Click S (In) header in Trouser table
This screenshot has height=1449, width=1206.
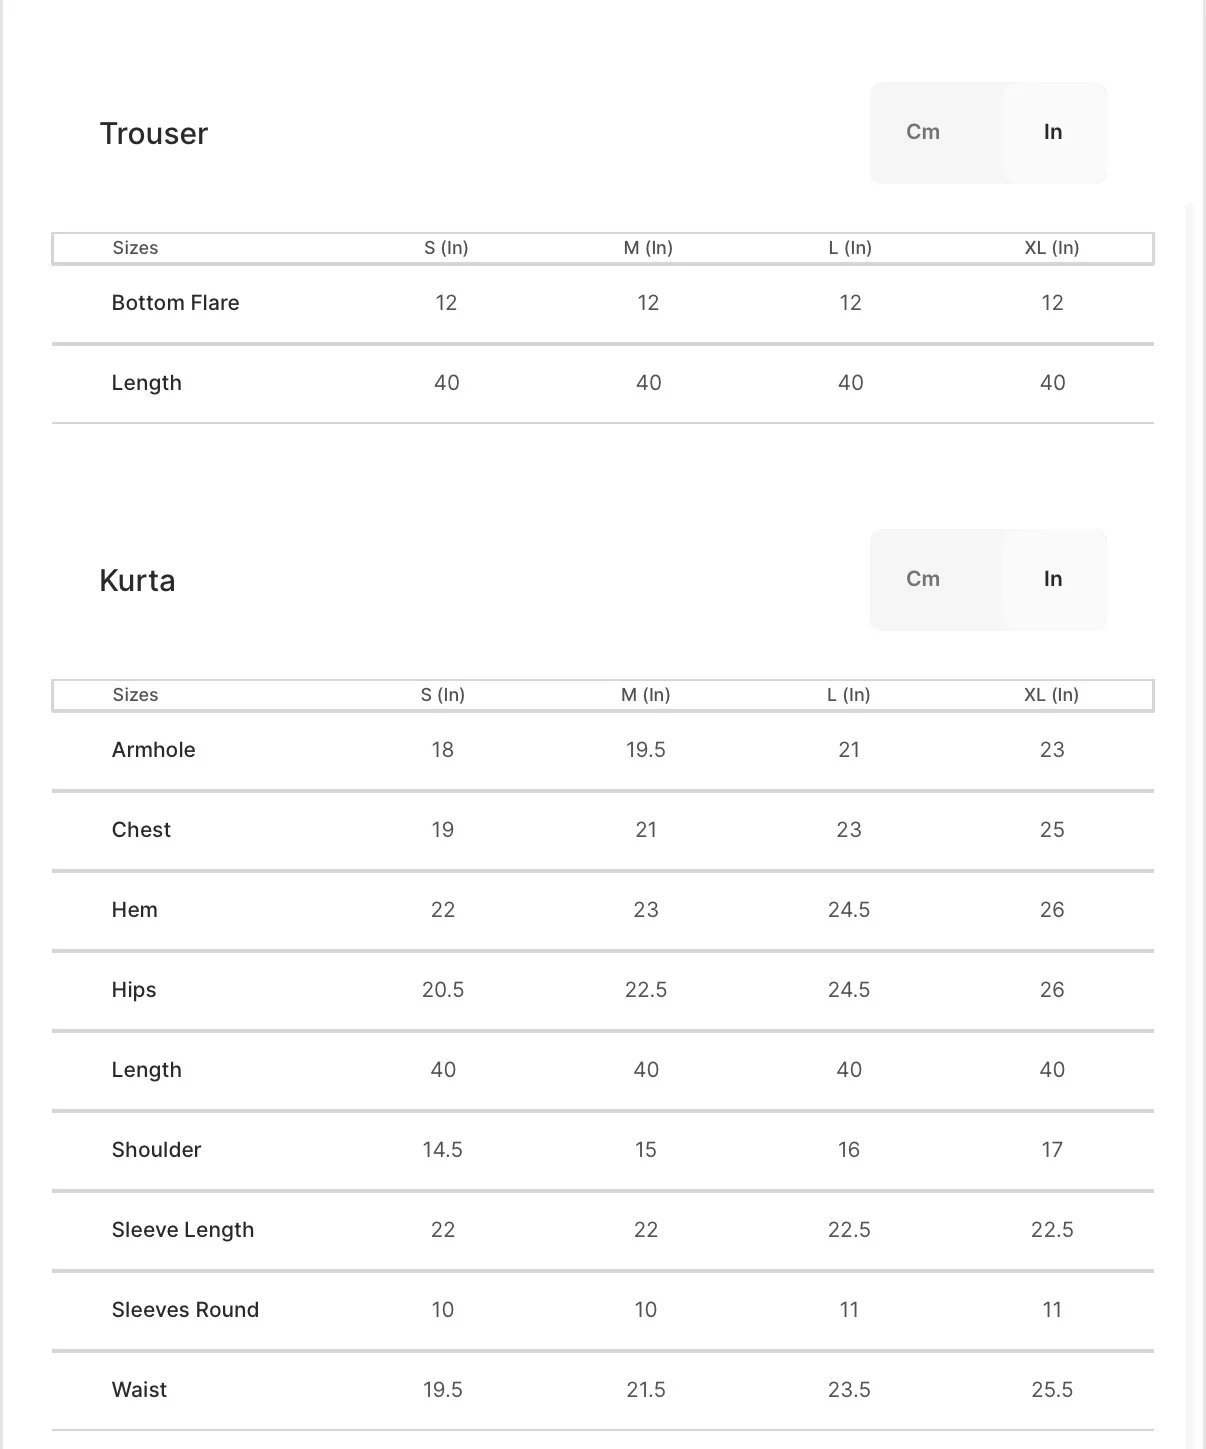point(446,248)
